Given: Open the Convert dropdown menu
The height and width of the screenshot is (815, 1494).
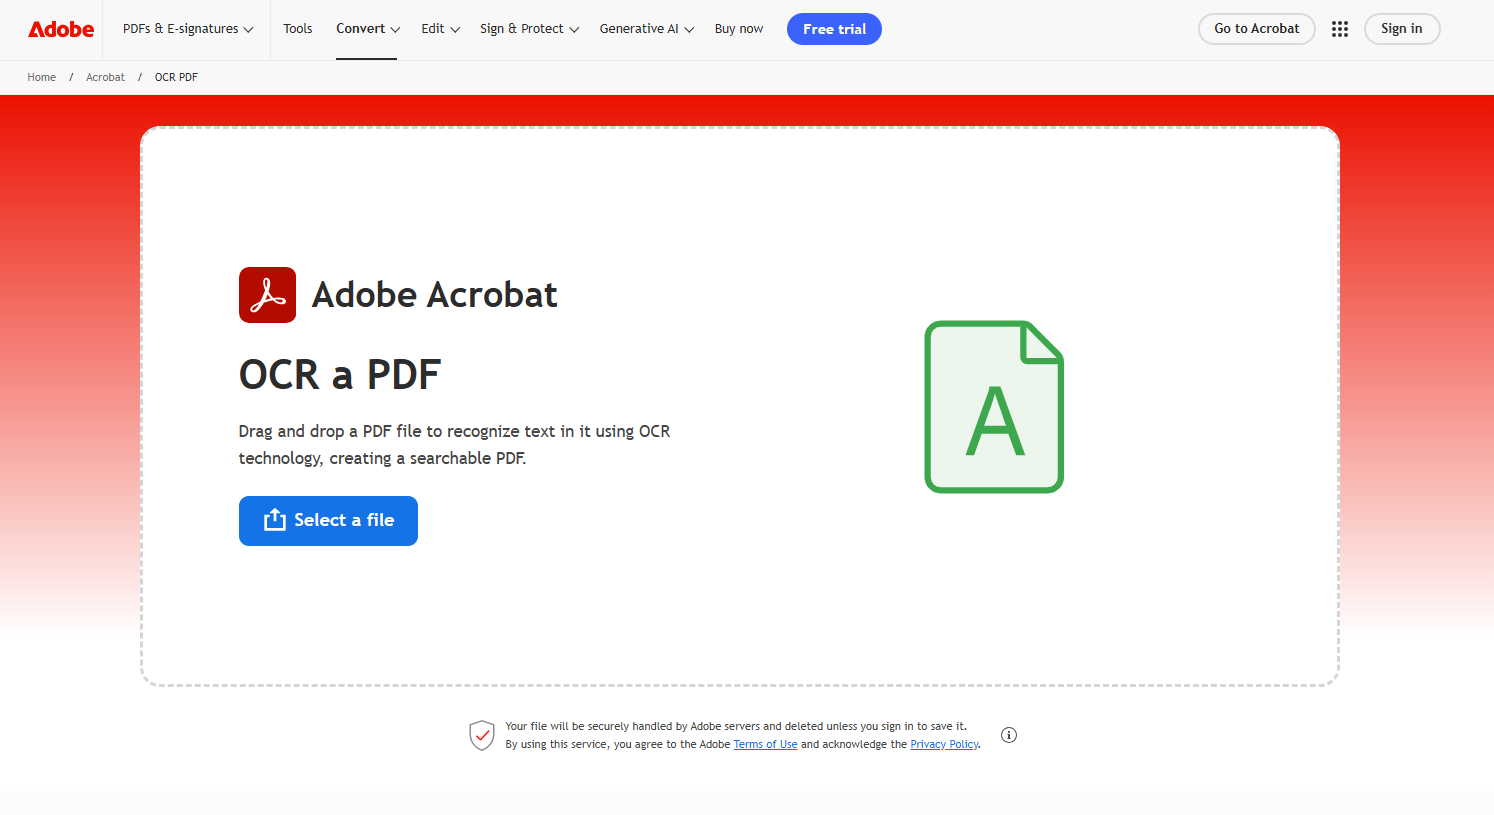Looking at the screenshot, I should pos(367,29).
